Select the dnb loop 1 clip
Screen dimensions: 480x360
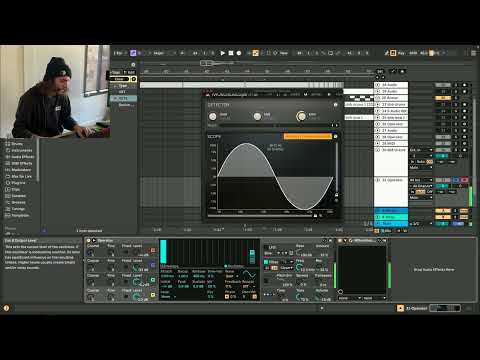[359, 117]
